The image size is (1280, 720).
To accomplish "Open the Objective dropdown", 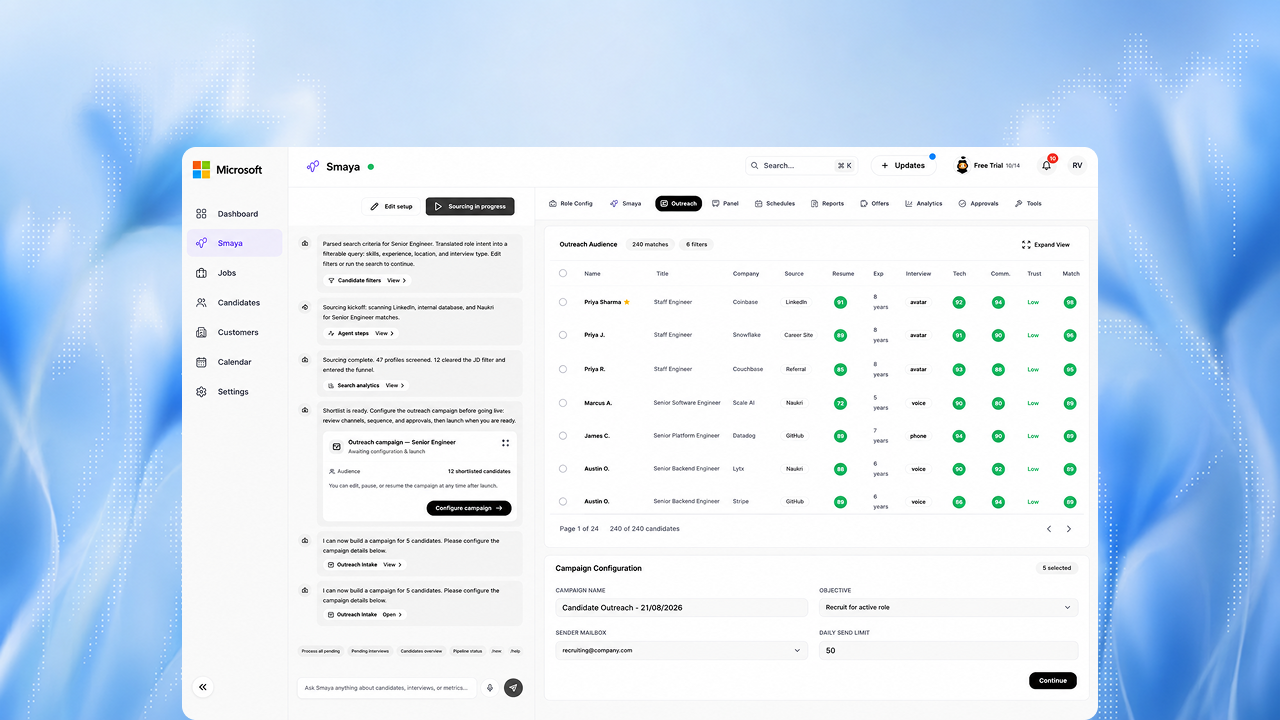I will [948, 607].
